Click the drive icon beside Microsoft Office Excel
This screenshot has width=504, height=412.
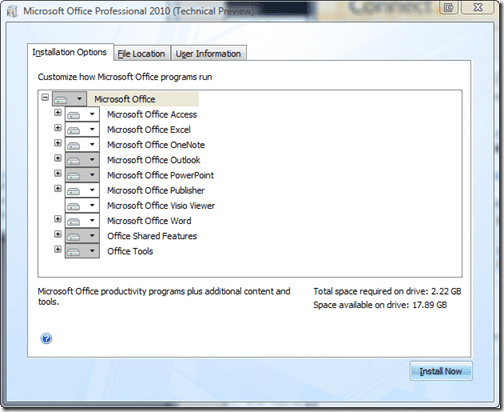pyautogui.click(x=74, y=130)
